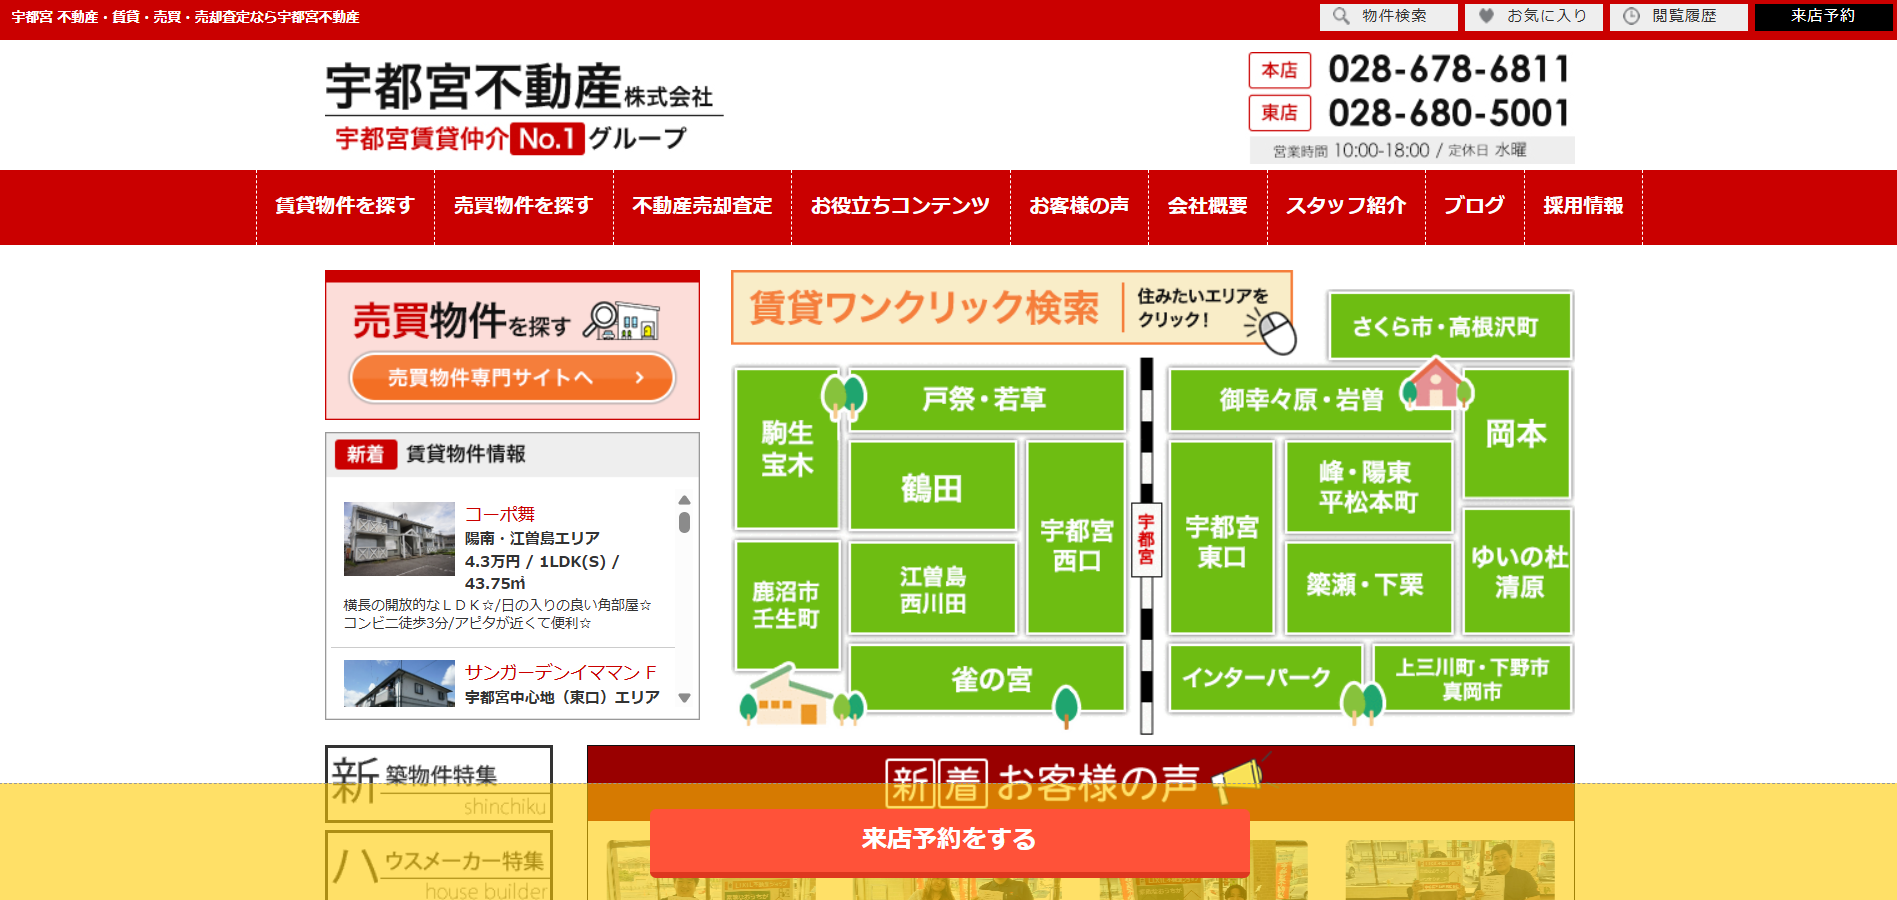The image size is (1897, 900).
Task: Open the 売買物件を探す menu
Action: click(524, 206)
